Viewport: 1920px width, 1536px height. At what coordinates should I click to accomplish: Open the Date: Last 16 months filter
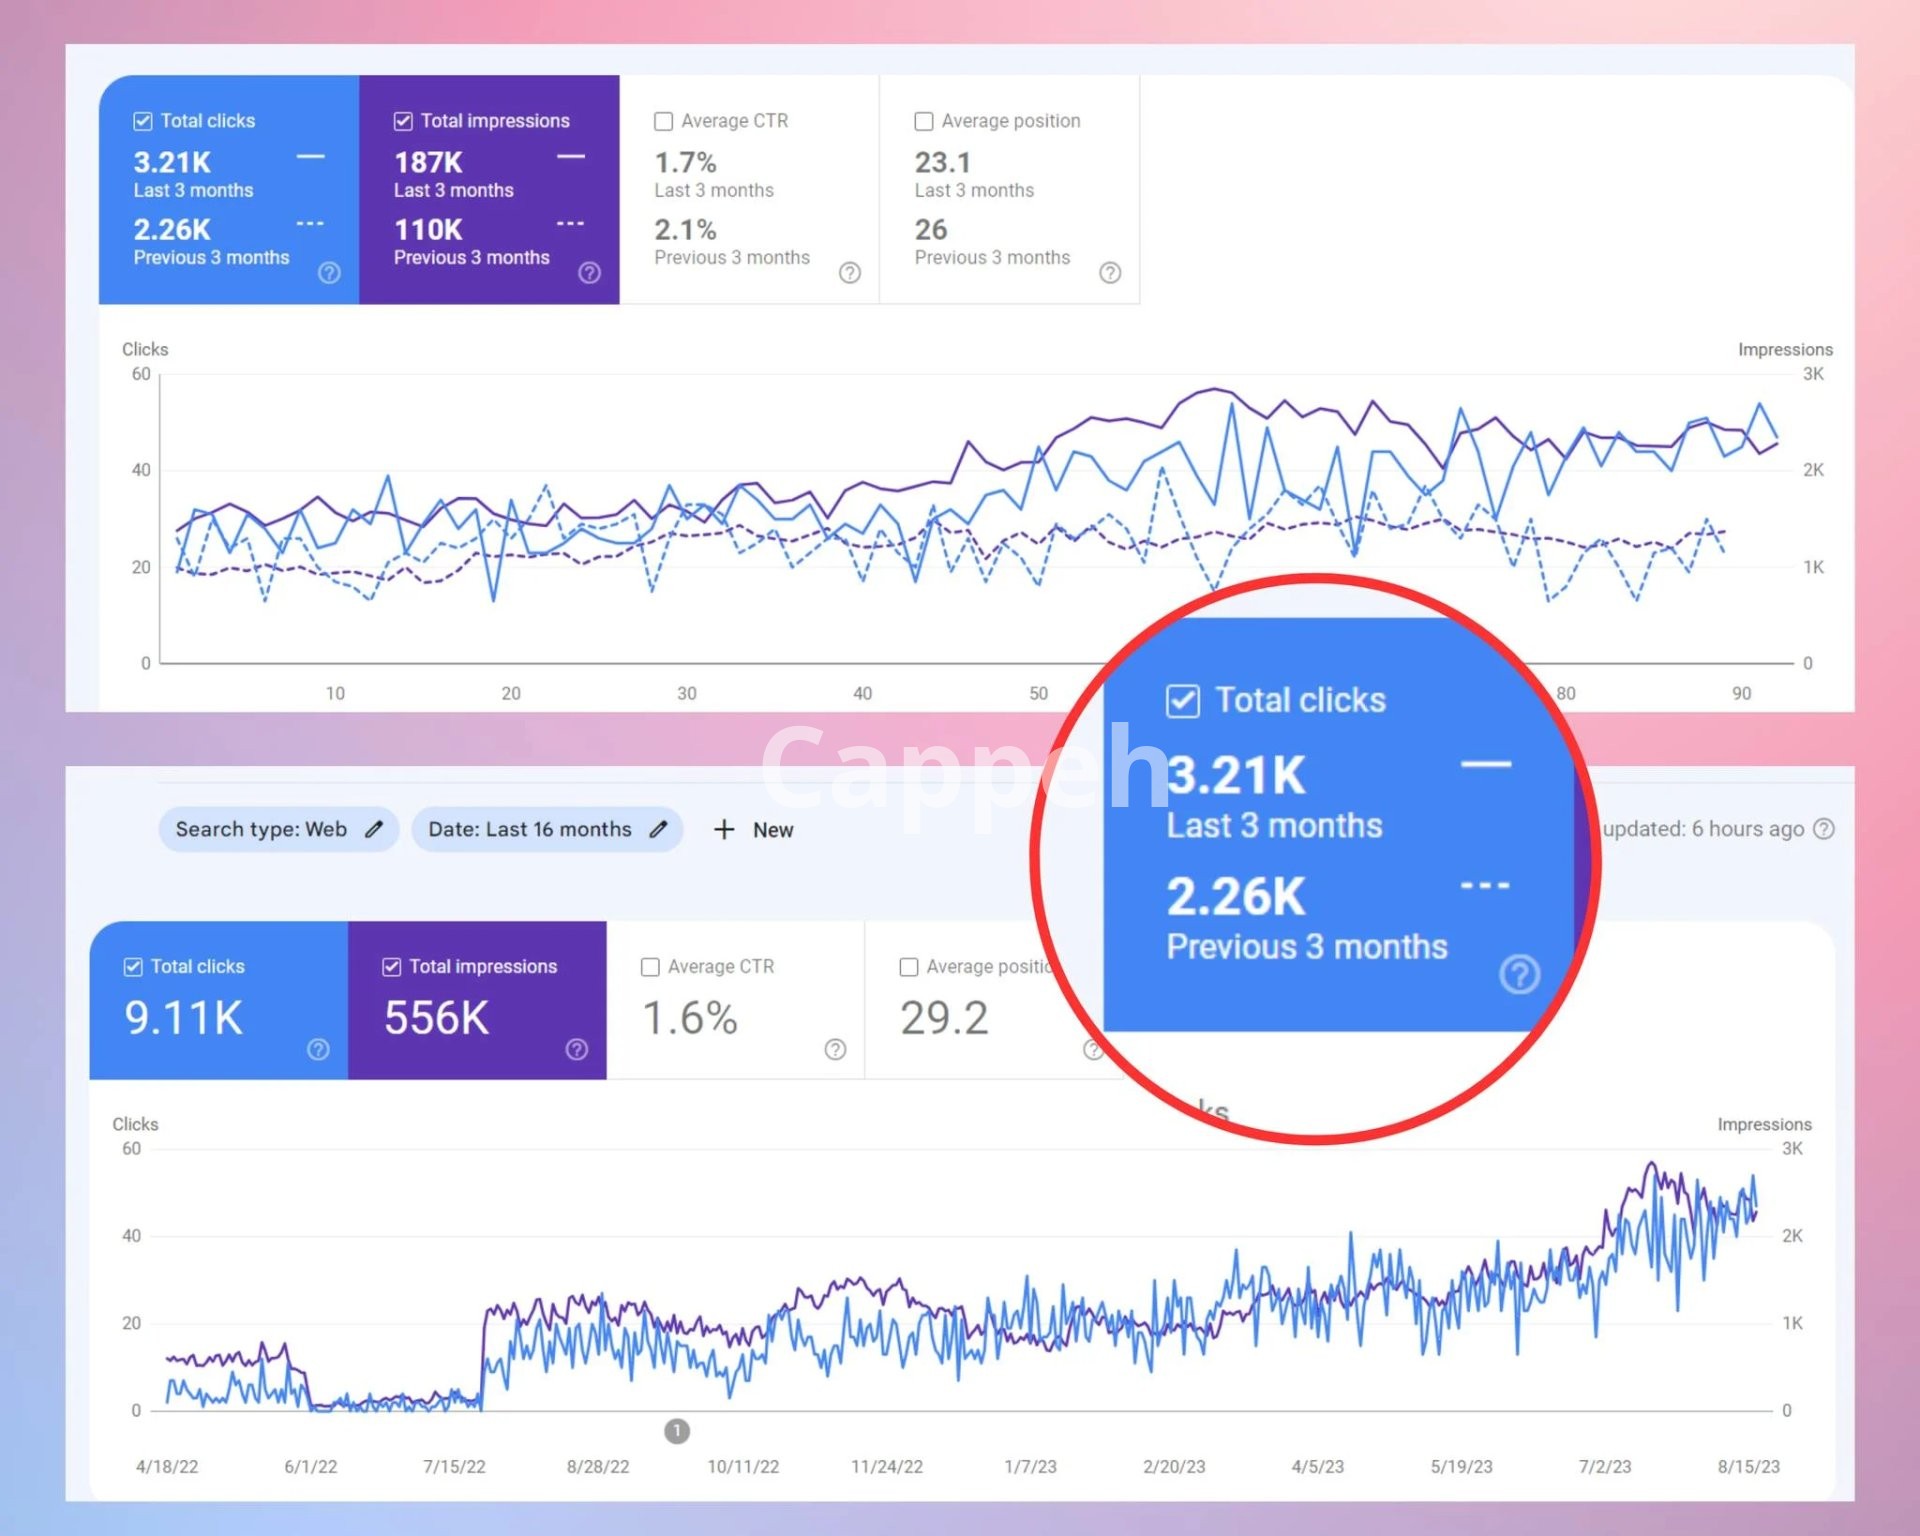[530, 829]
